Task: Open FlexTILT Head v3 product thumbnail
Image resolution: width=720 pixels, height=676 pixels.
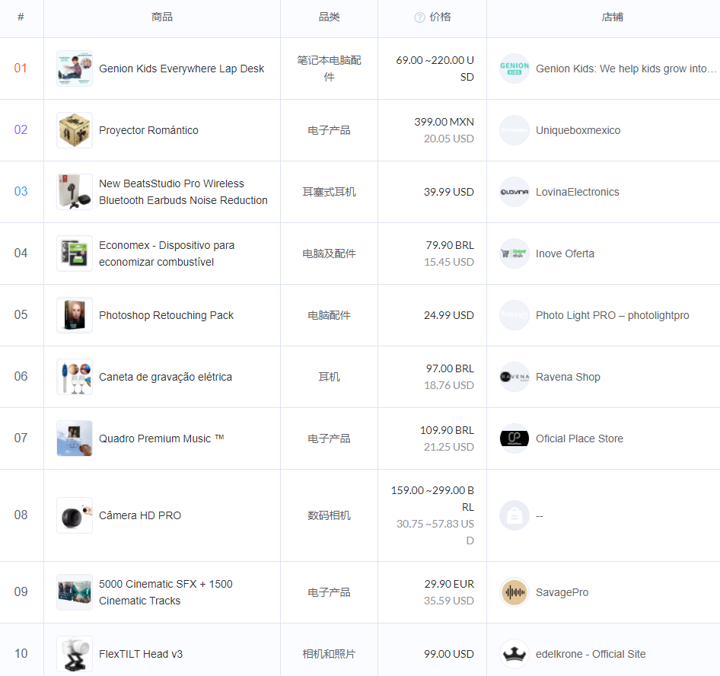Action: coord(74,654)
